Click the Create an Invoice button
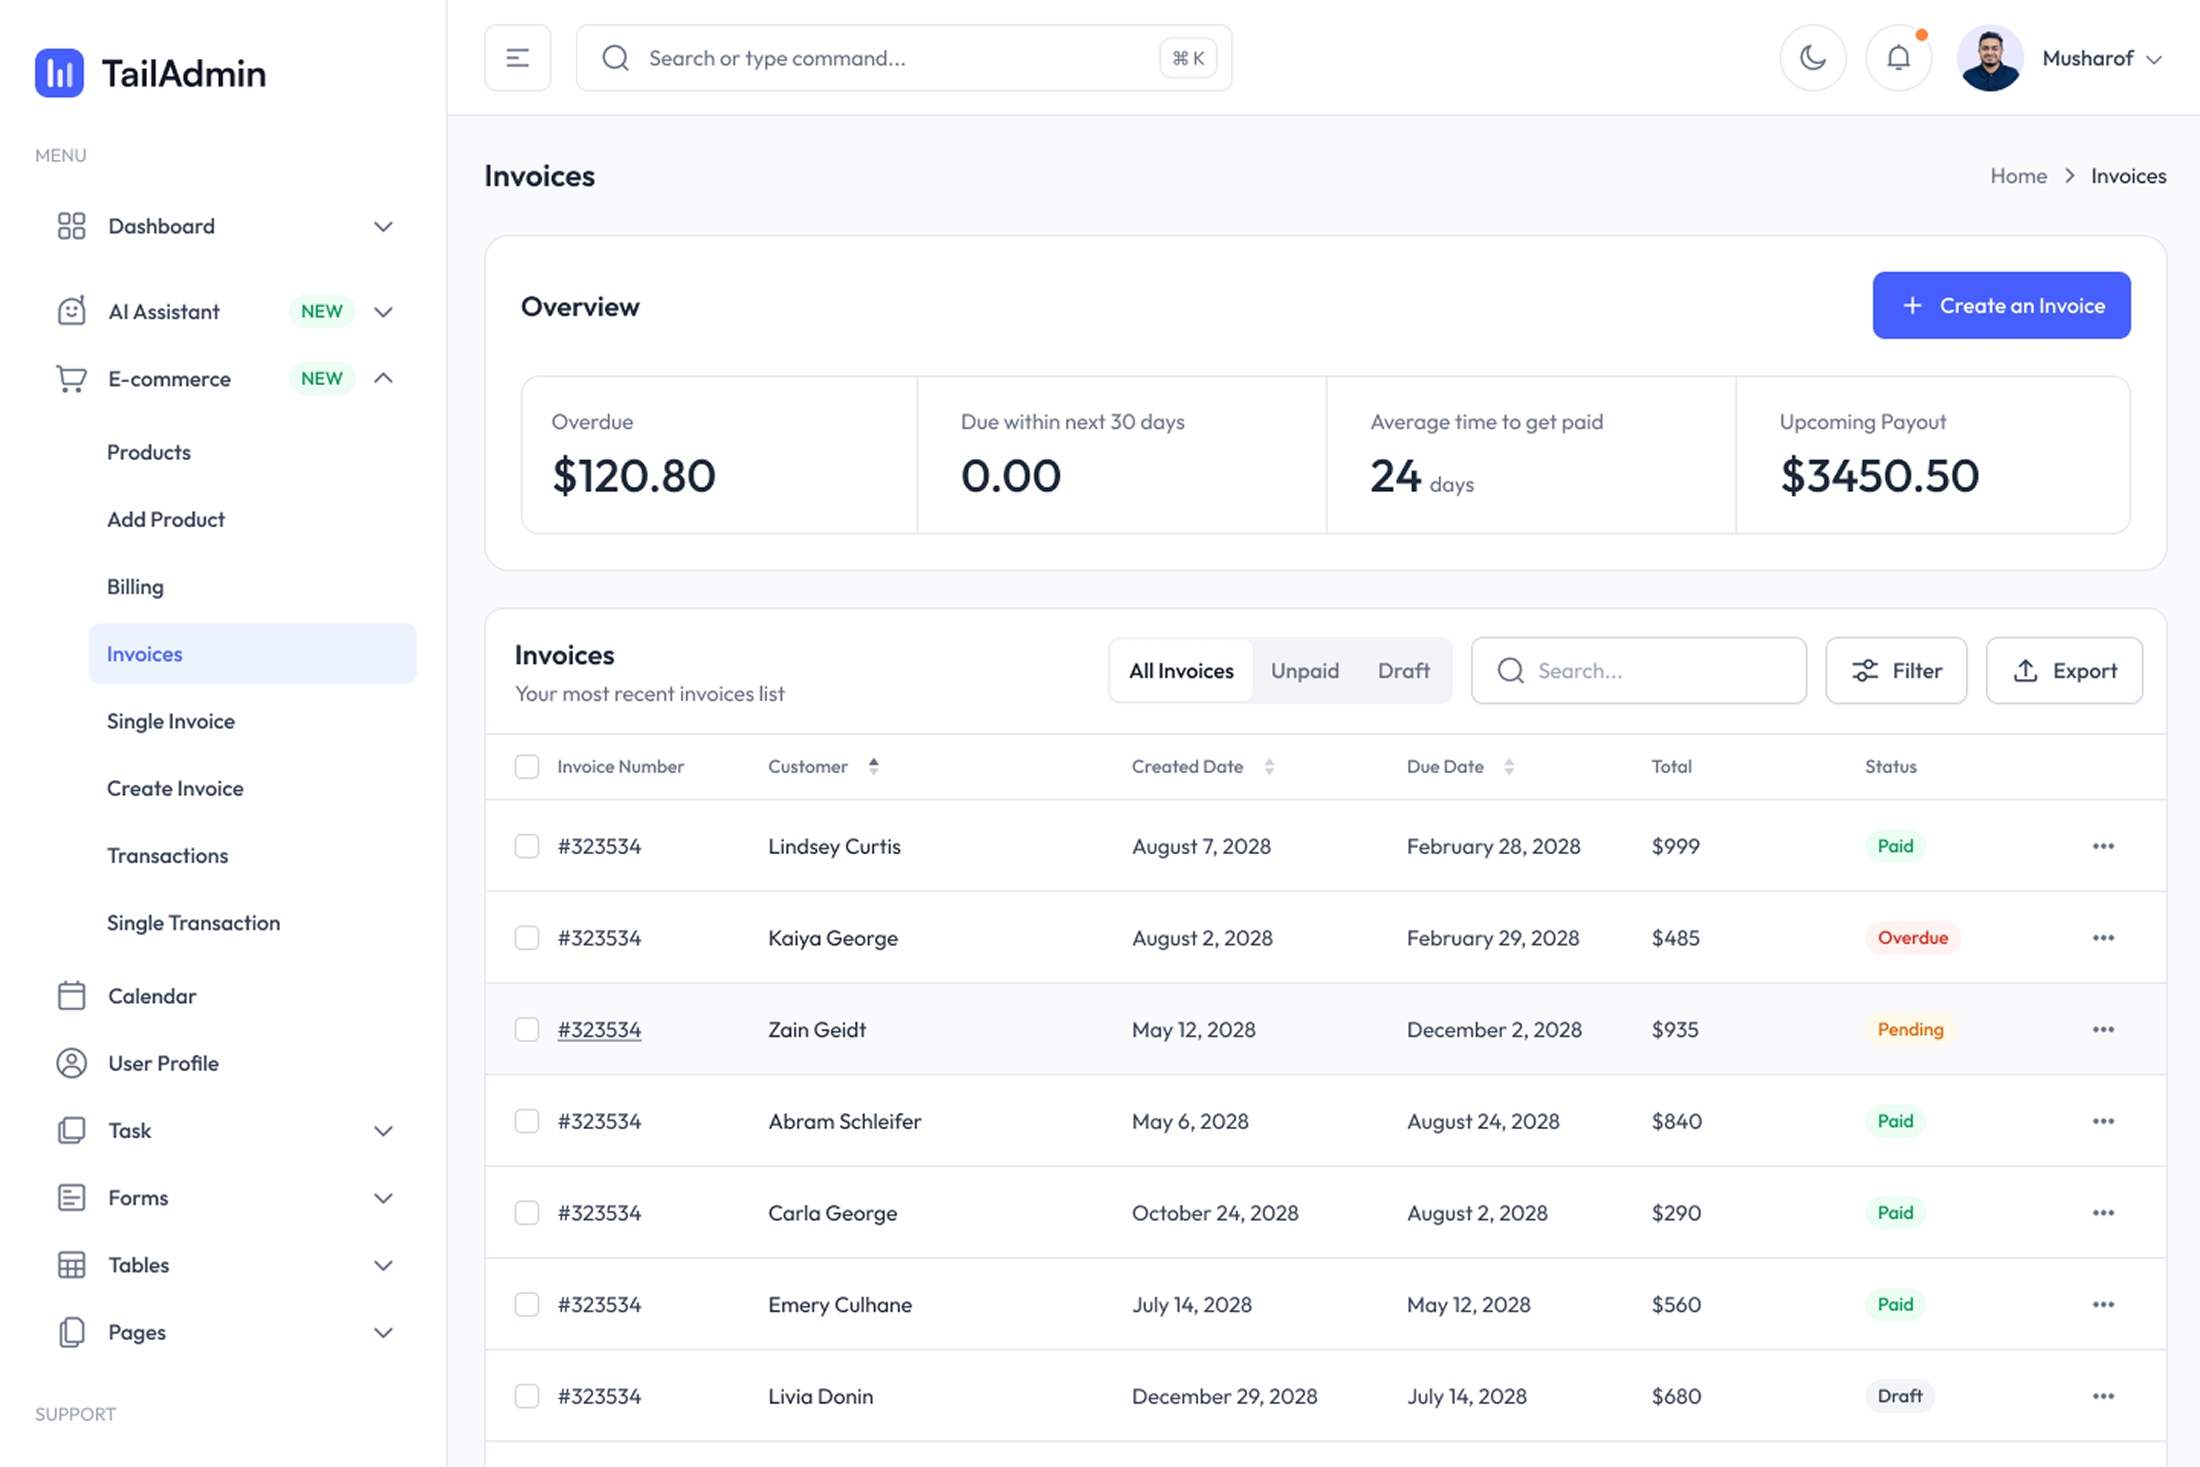The width and height of the screenshot is (2200, 1467). (2001, 305)
